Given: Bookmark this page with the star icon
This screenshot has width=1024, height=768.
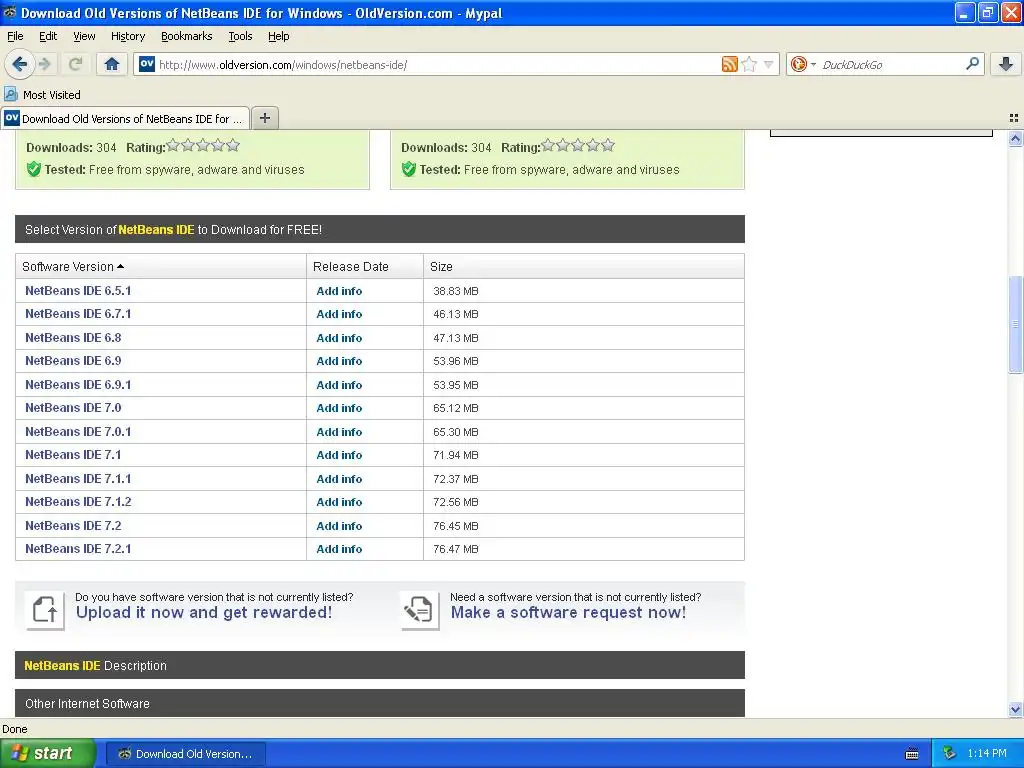Looking at the screenshot, I should tap(750, 64).
